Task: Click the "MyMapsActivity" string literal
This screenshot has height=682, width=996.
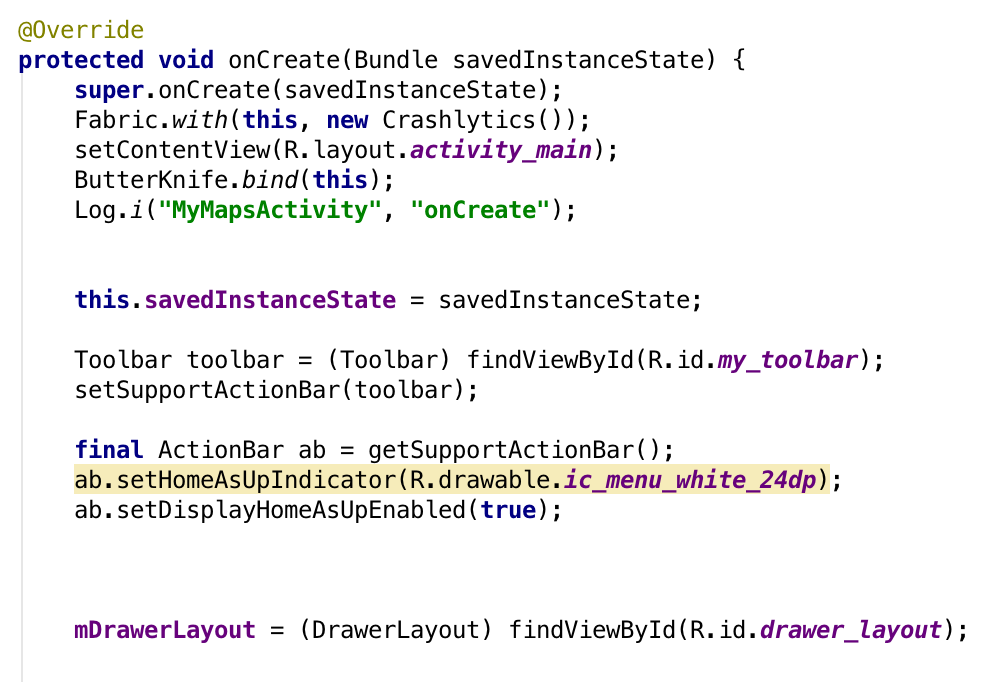Action: pyautogui.click(x=270, y=210)
